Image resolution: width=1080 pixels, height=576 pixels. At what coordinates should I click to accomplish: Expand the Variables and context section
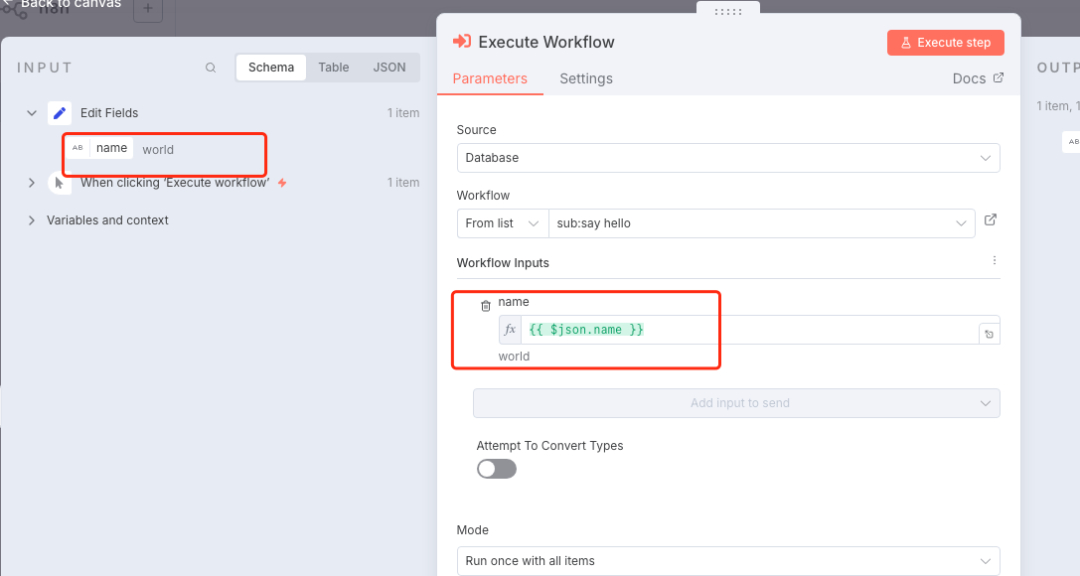[x=107, y=220]
